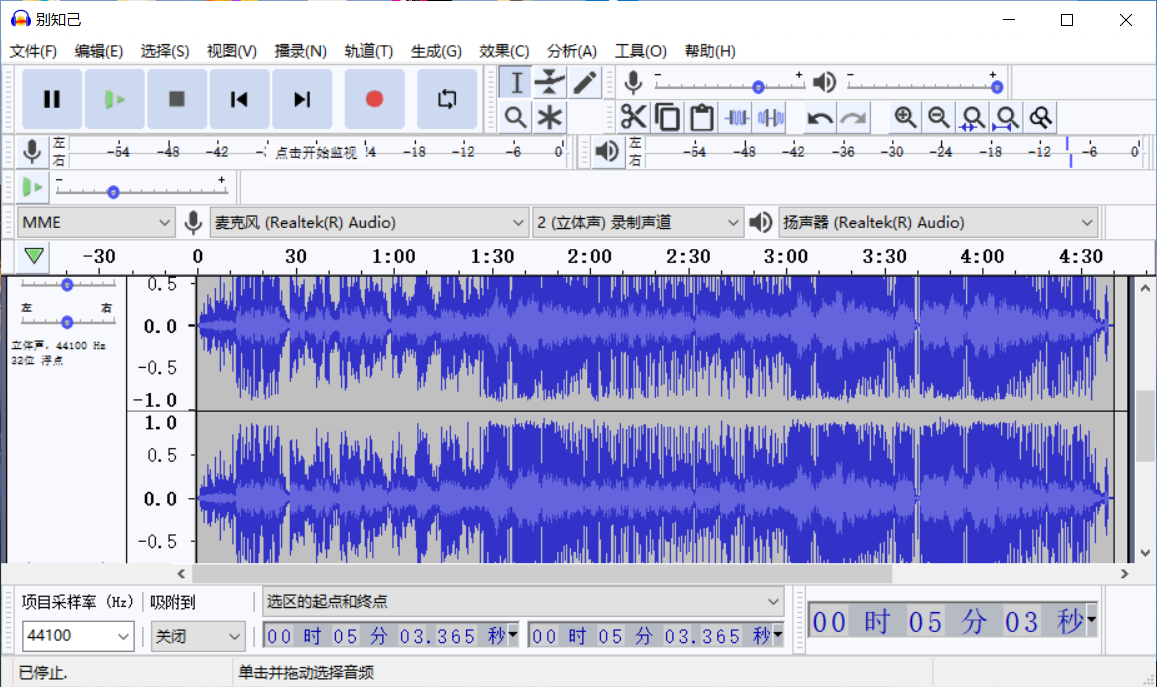Open the selection end time format arrow
Screen dimensions: 1157x687
tap(778, 634)
